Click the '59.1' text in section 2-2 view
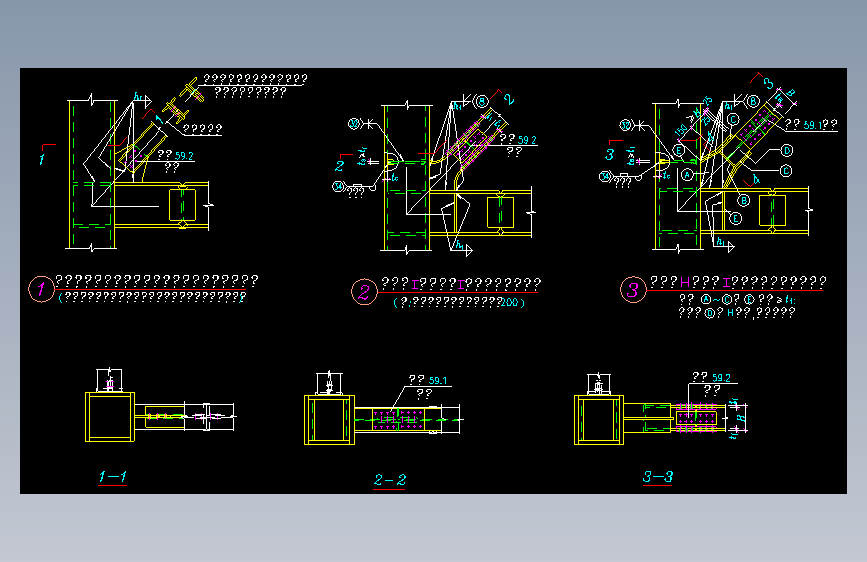 tap(438, 381)
